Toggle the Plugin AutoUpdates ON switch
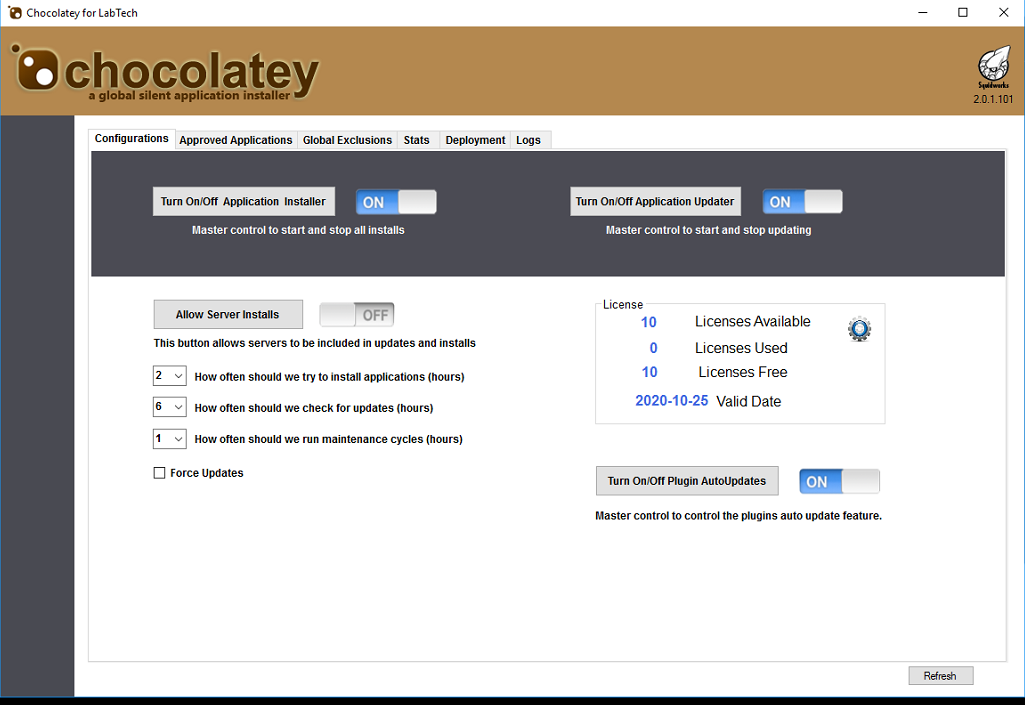 coord(839,482)
